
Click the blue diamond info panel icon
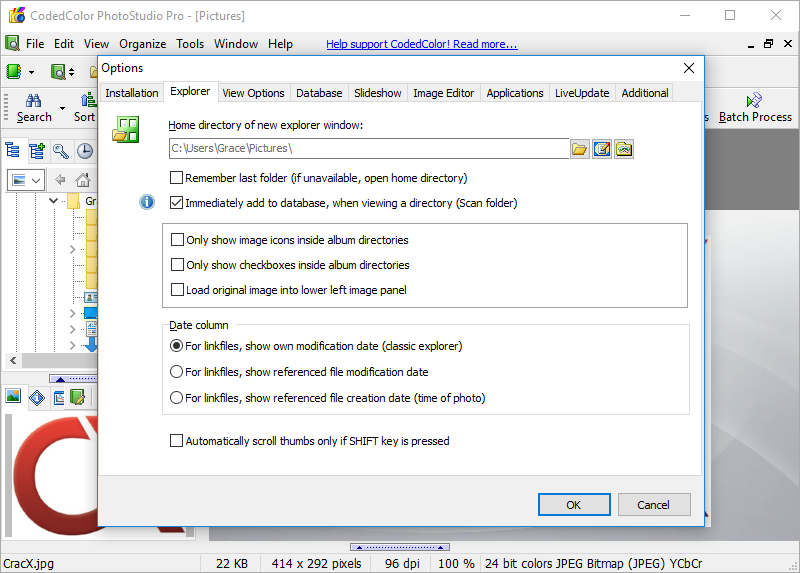click(37, 397)
